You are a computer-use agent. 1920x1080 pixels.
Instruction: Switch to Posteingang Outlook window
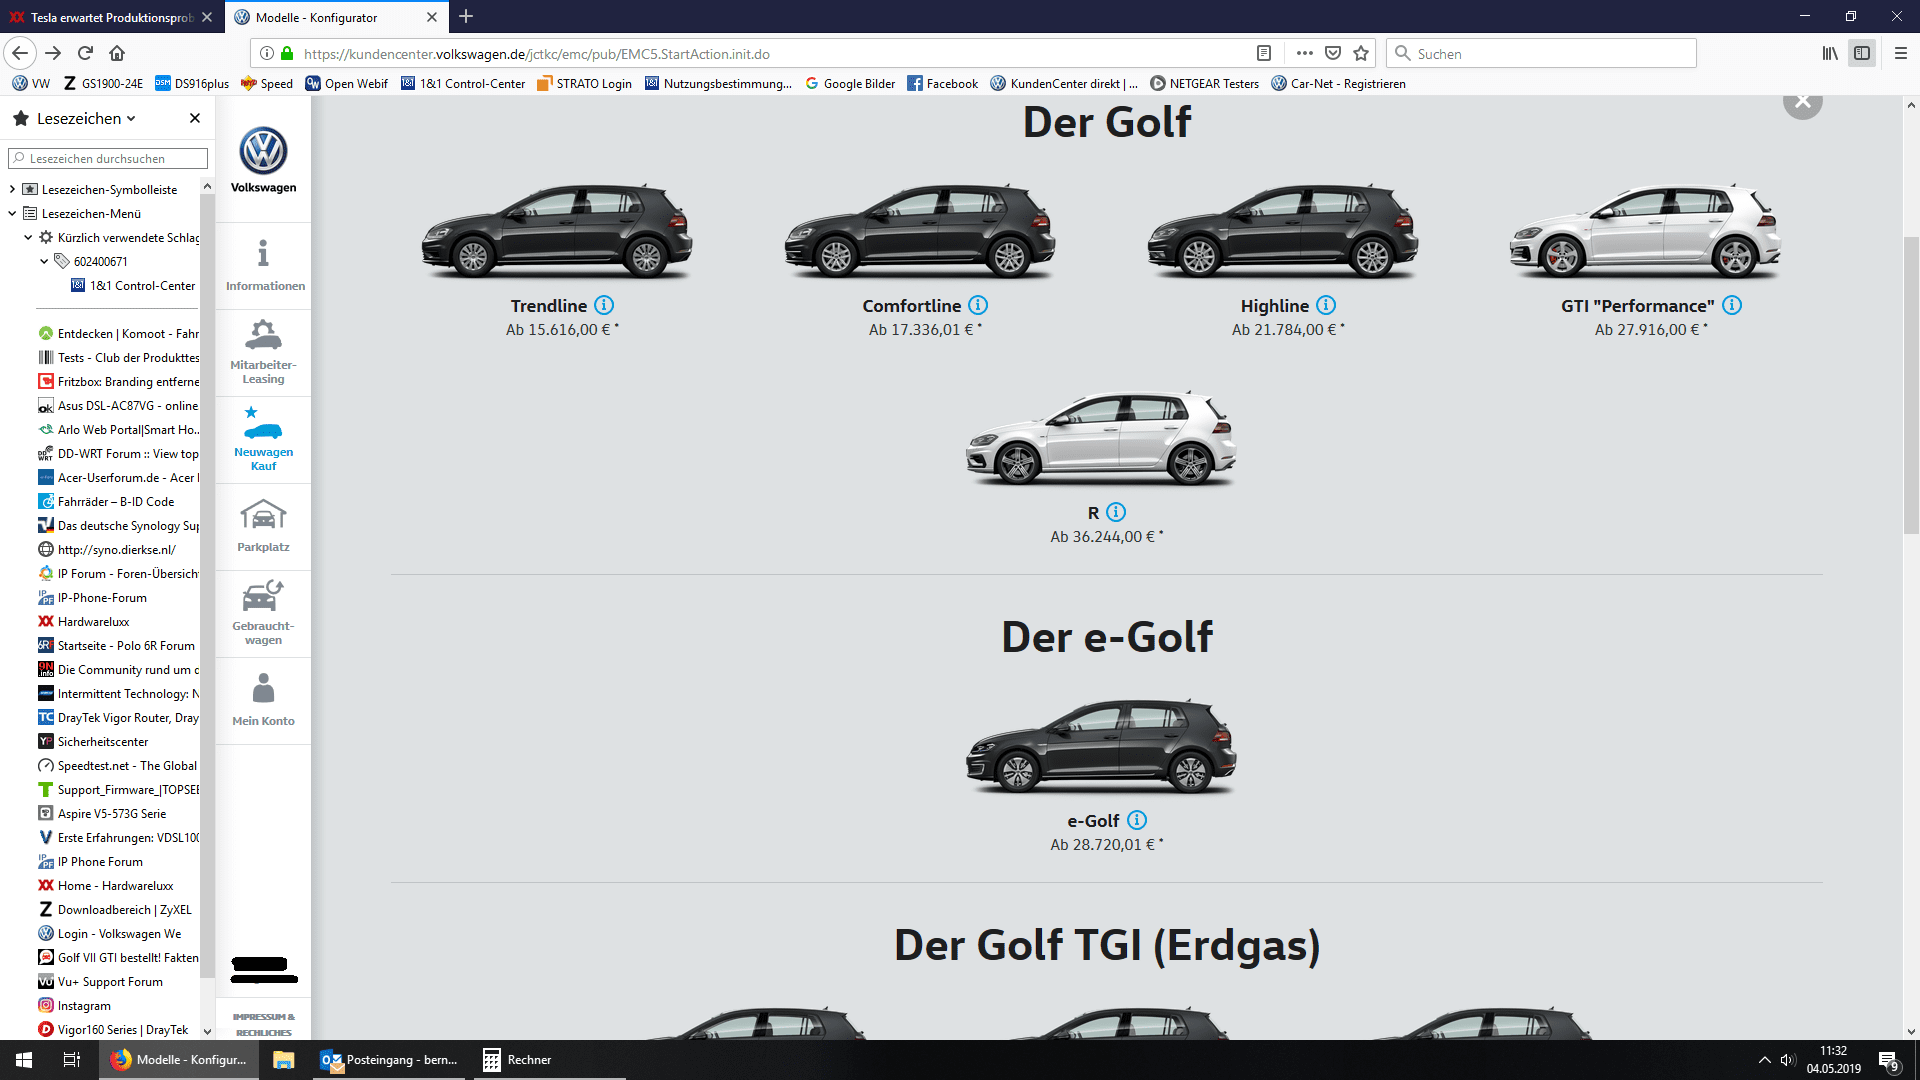[389, 1060]
